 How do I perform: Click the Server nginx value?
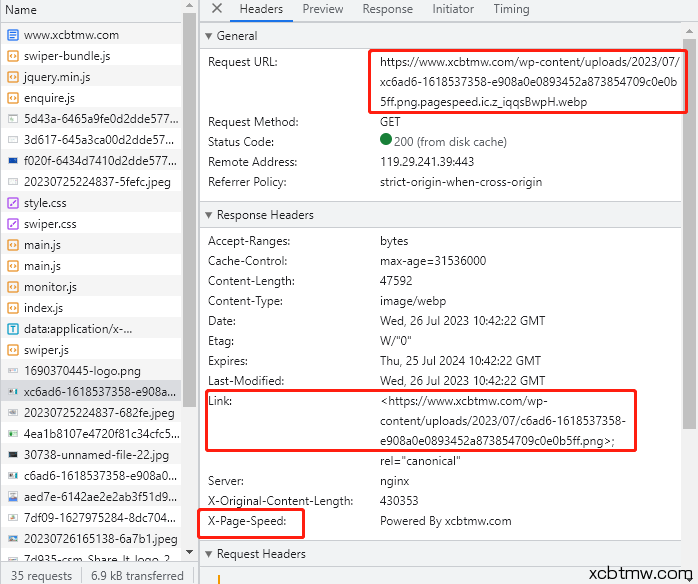point(394,481)
